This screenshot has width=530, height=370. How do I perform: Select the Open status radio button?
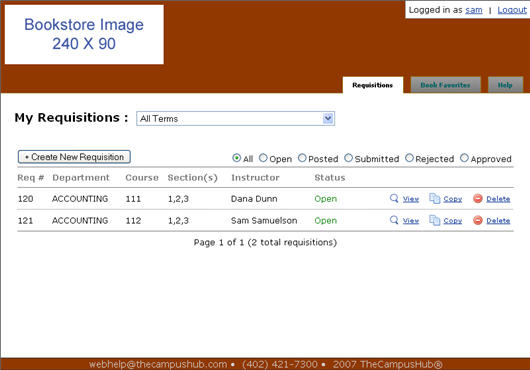(x=263, y=158)
